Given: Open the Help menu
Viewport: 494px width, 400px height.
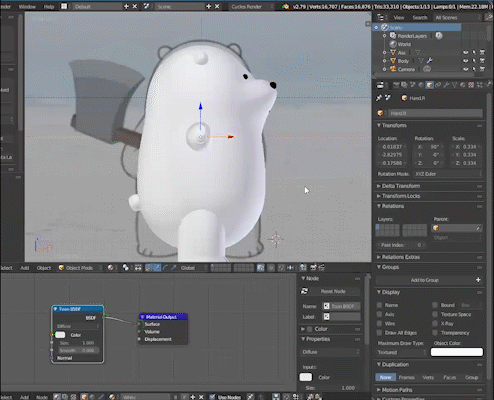Looking at the screenshot, I should tap(49, 6).
